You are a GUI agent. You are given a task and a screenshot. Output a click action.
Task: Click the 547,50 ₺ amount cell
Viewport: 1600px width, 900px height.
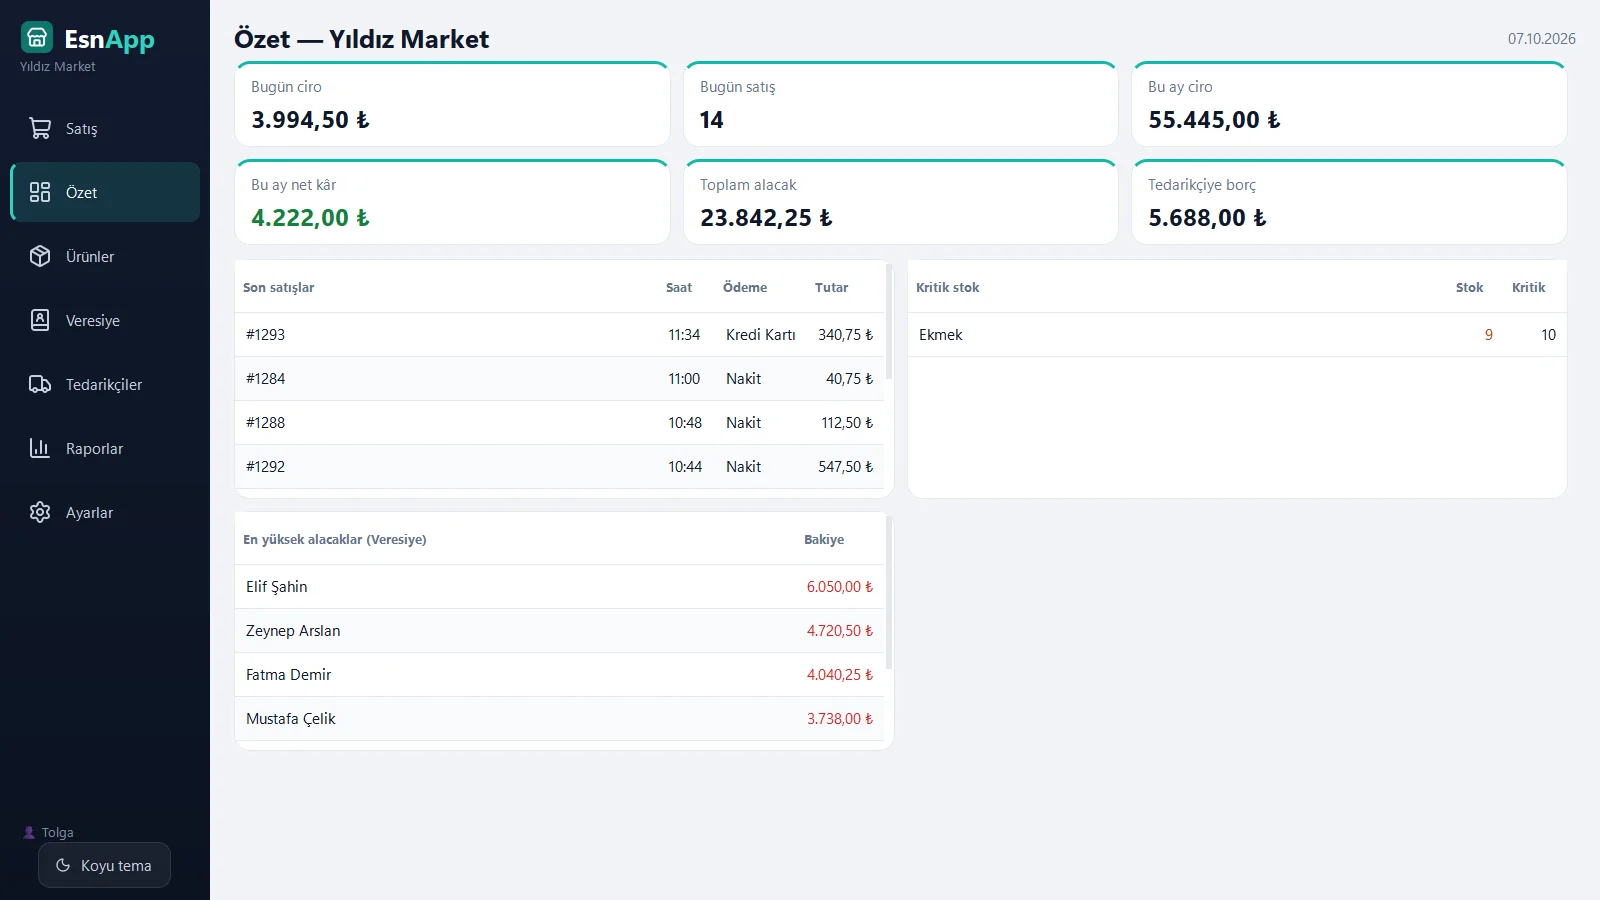[845, 467]
